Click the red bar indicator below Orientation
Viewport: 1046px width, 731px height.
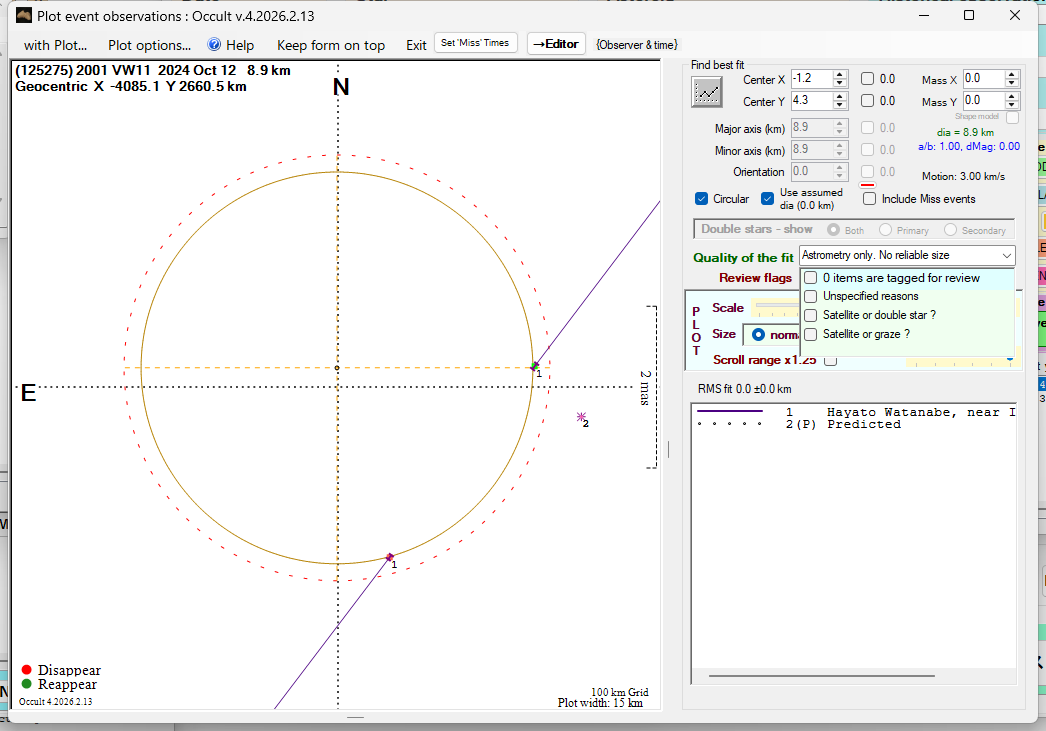868,185
